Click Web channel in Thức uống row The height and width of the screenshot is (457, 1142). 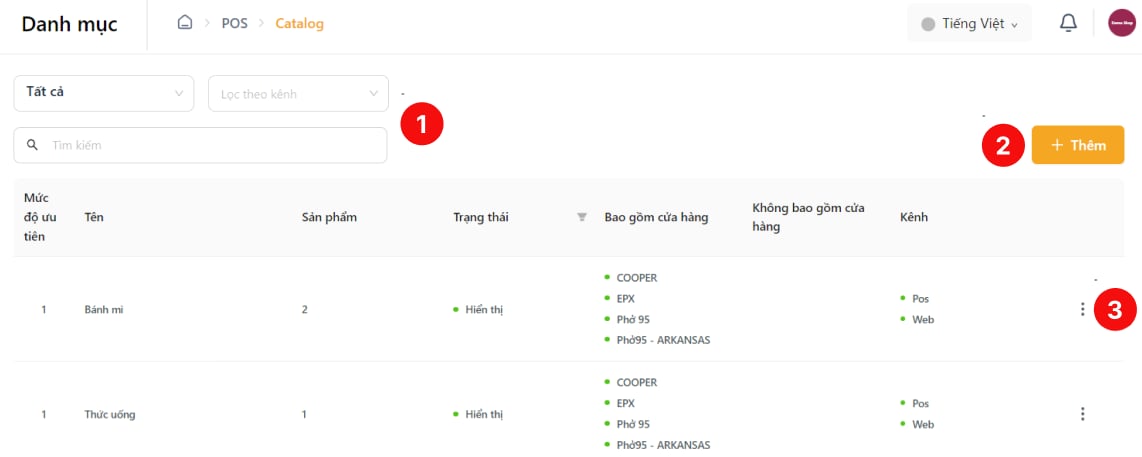(x=923, y=424)
